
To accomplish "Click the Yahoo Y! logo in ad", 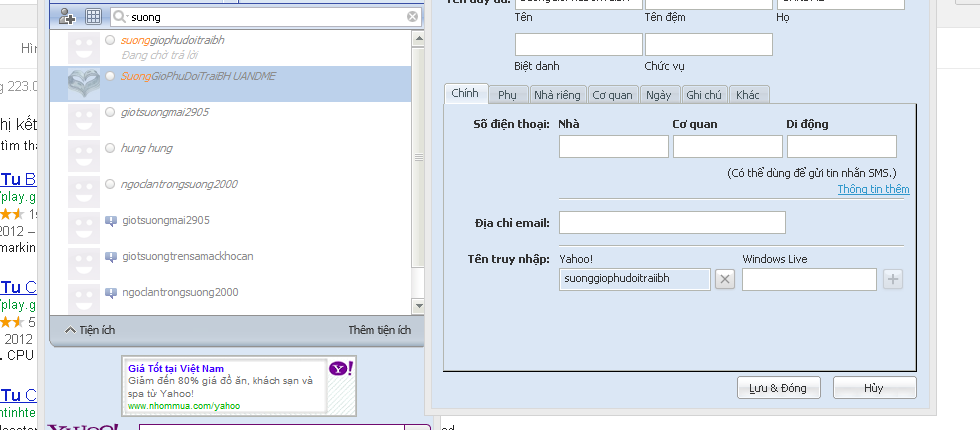I will point(341,369).
